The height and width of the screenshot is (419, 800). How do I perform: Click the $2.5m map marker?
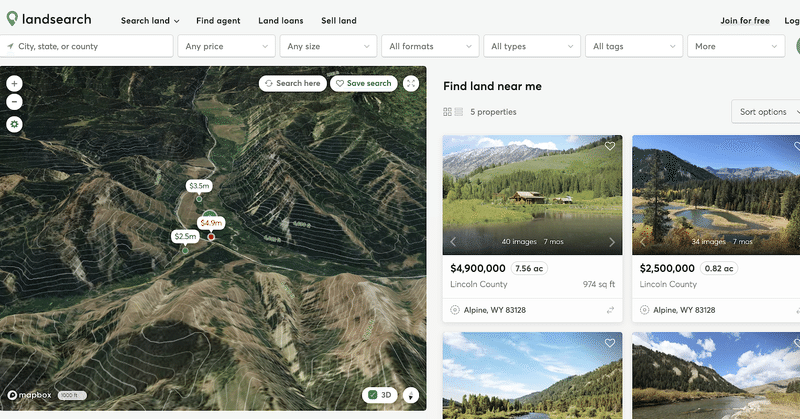tap(185, 236)
